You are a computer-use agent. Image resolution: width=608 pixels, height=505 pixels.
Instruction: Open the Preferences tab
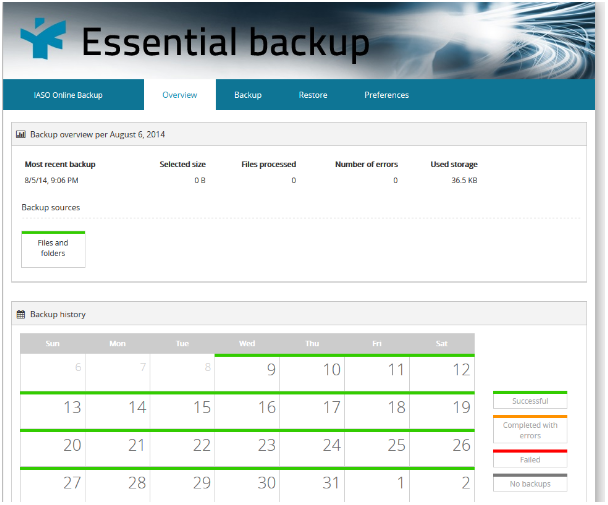[x=386, y=95]
